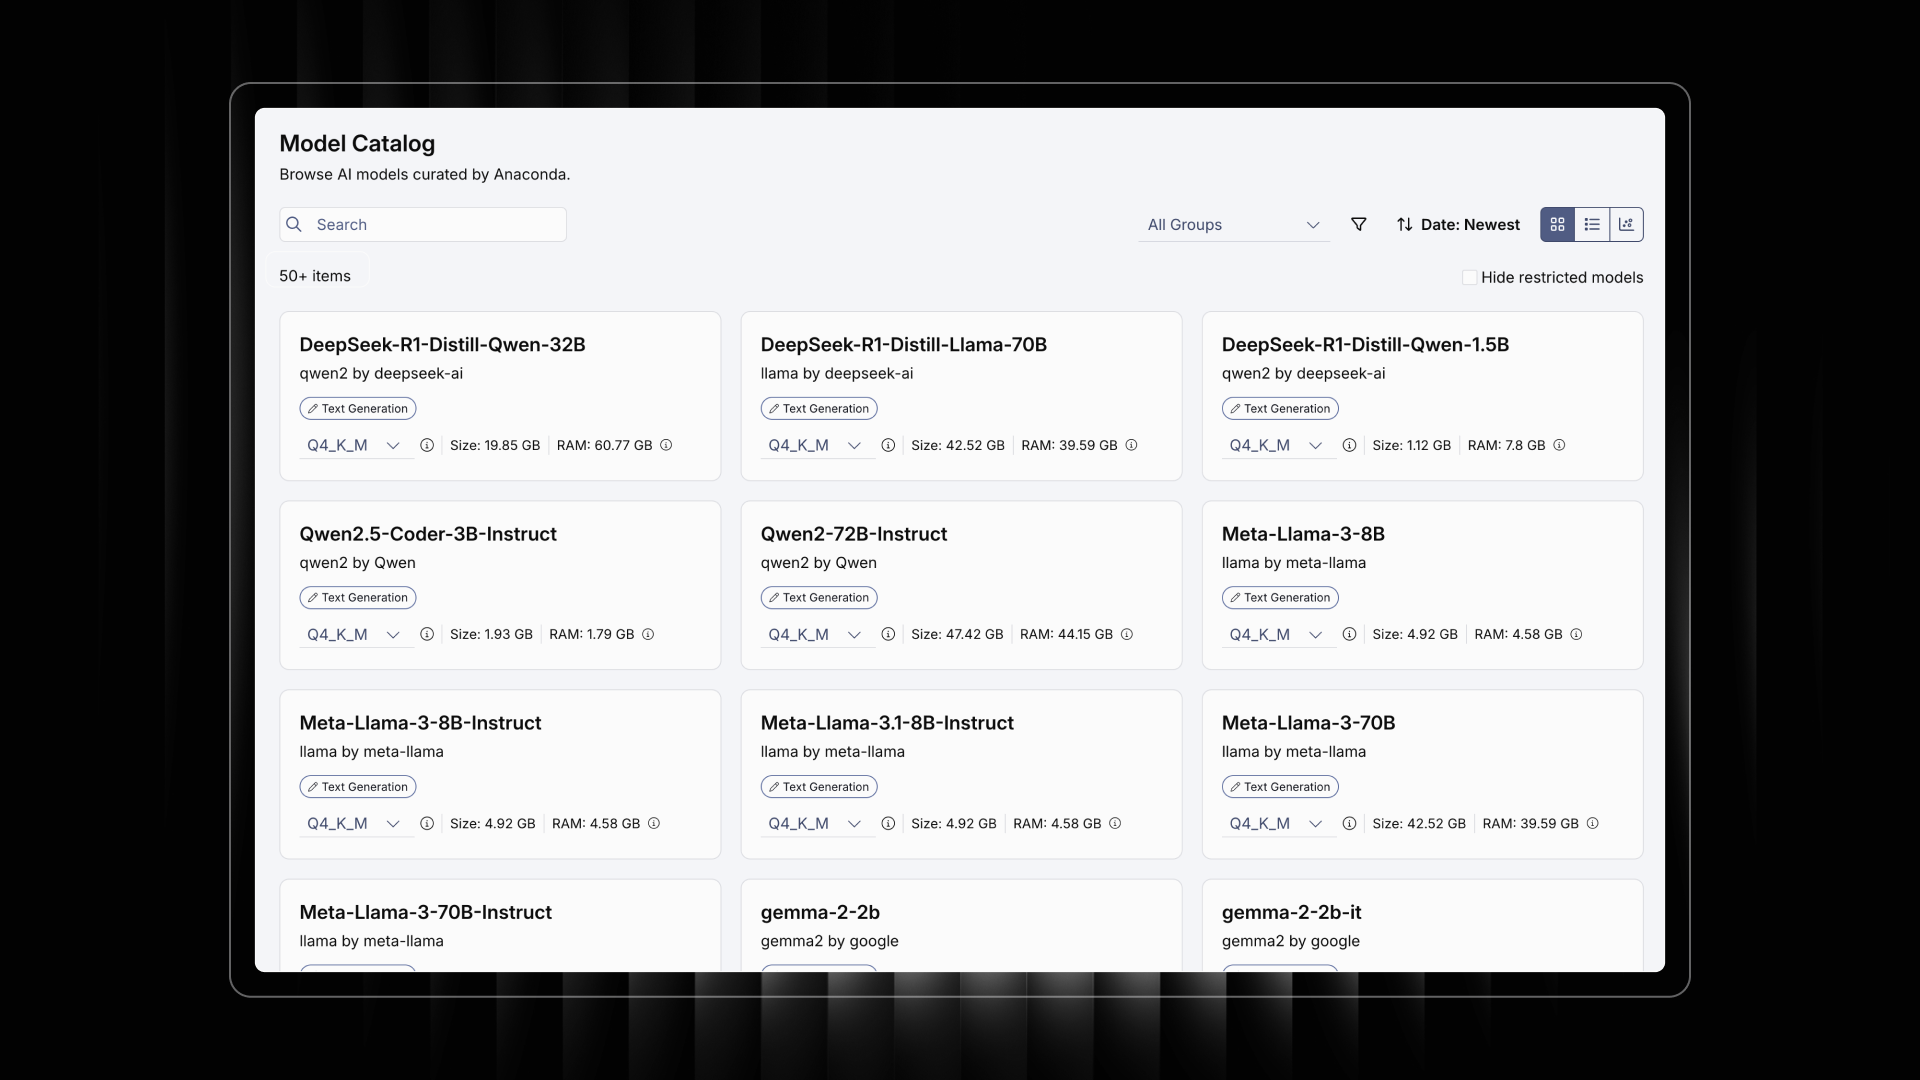This screenshot has width=1920, height=1080.
Task: Open quantization info for Meta-Llama-3.1-8B-Instruct
Action: pyautogui.click(x=888, y=823)
